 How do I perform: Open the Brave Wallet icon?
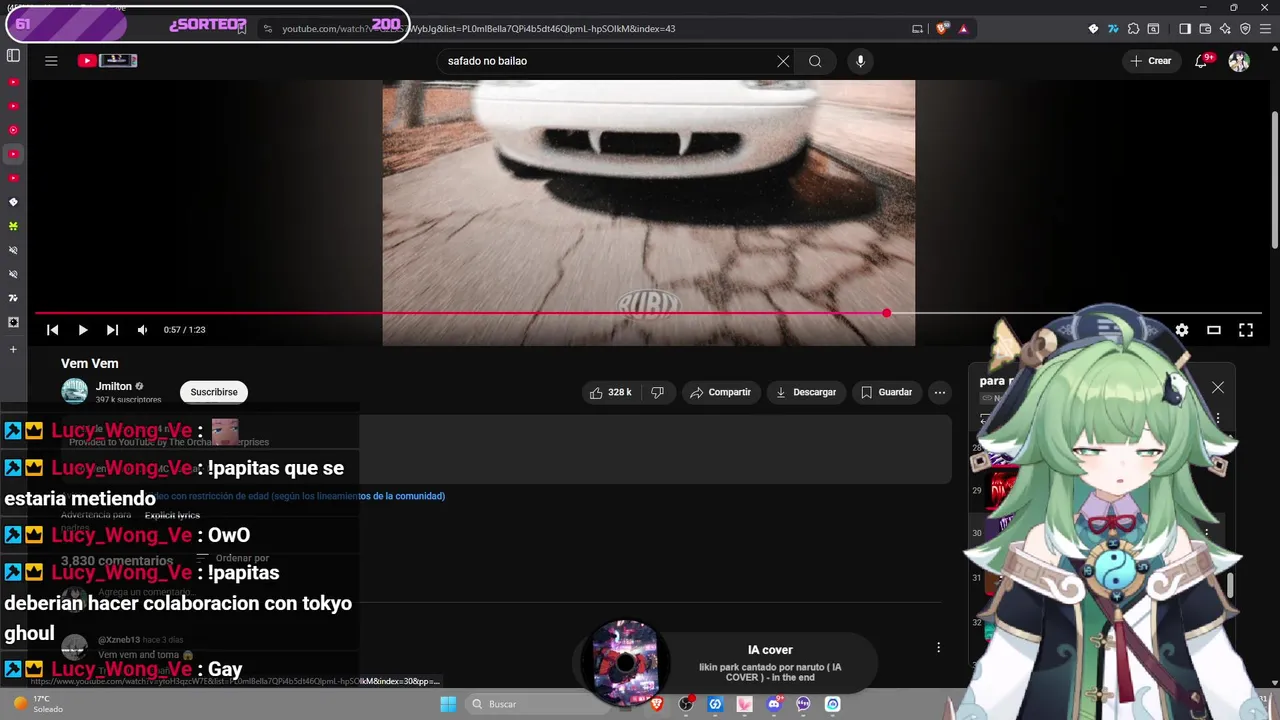(1205, 29)
